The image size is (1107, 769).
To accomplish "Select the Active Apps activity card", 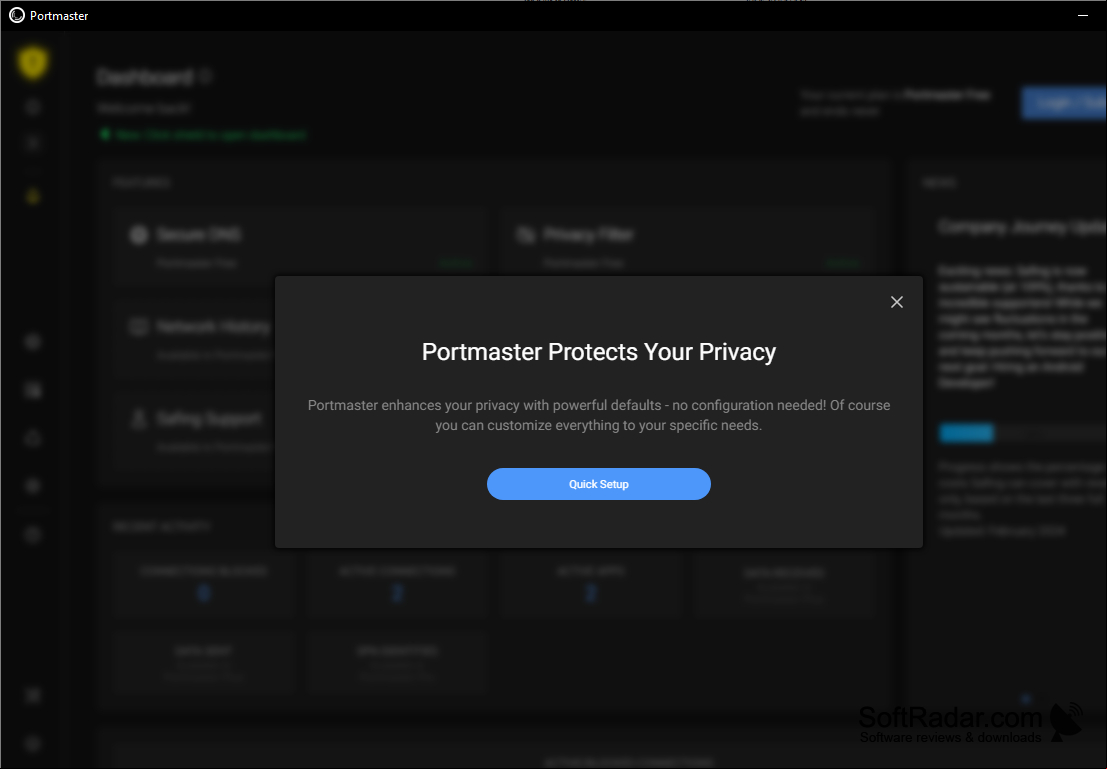I will (590, 585).
